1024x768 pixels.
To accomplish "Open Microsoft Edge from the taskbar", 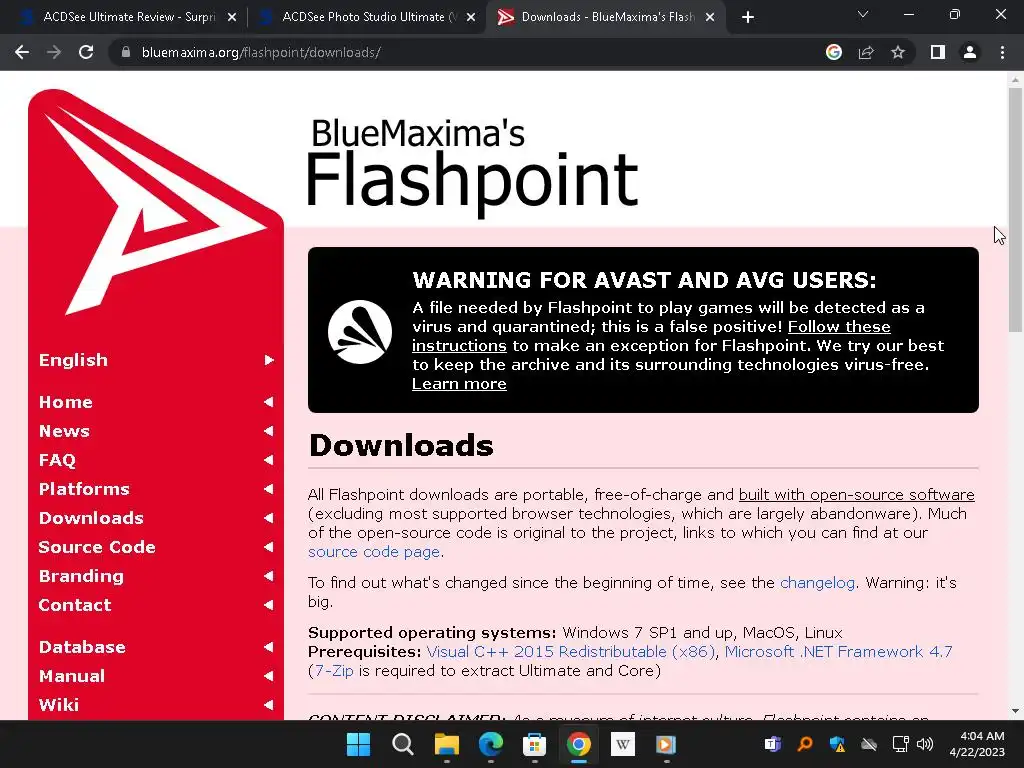I will click(490, 744).
